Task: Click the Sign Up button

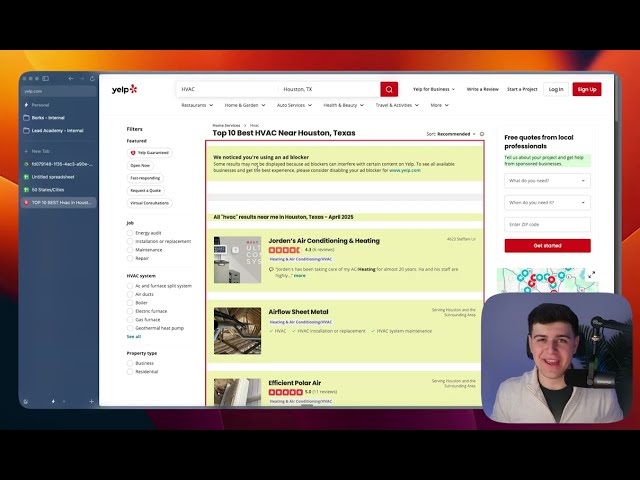Action: pyautogui.click(x=586, y=89)
